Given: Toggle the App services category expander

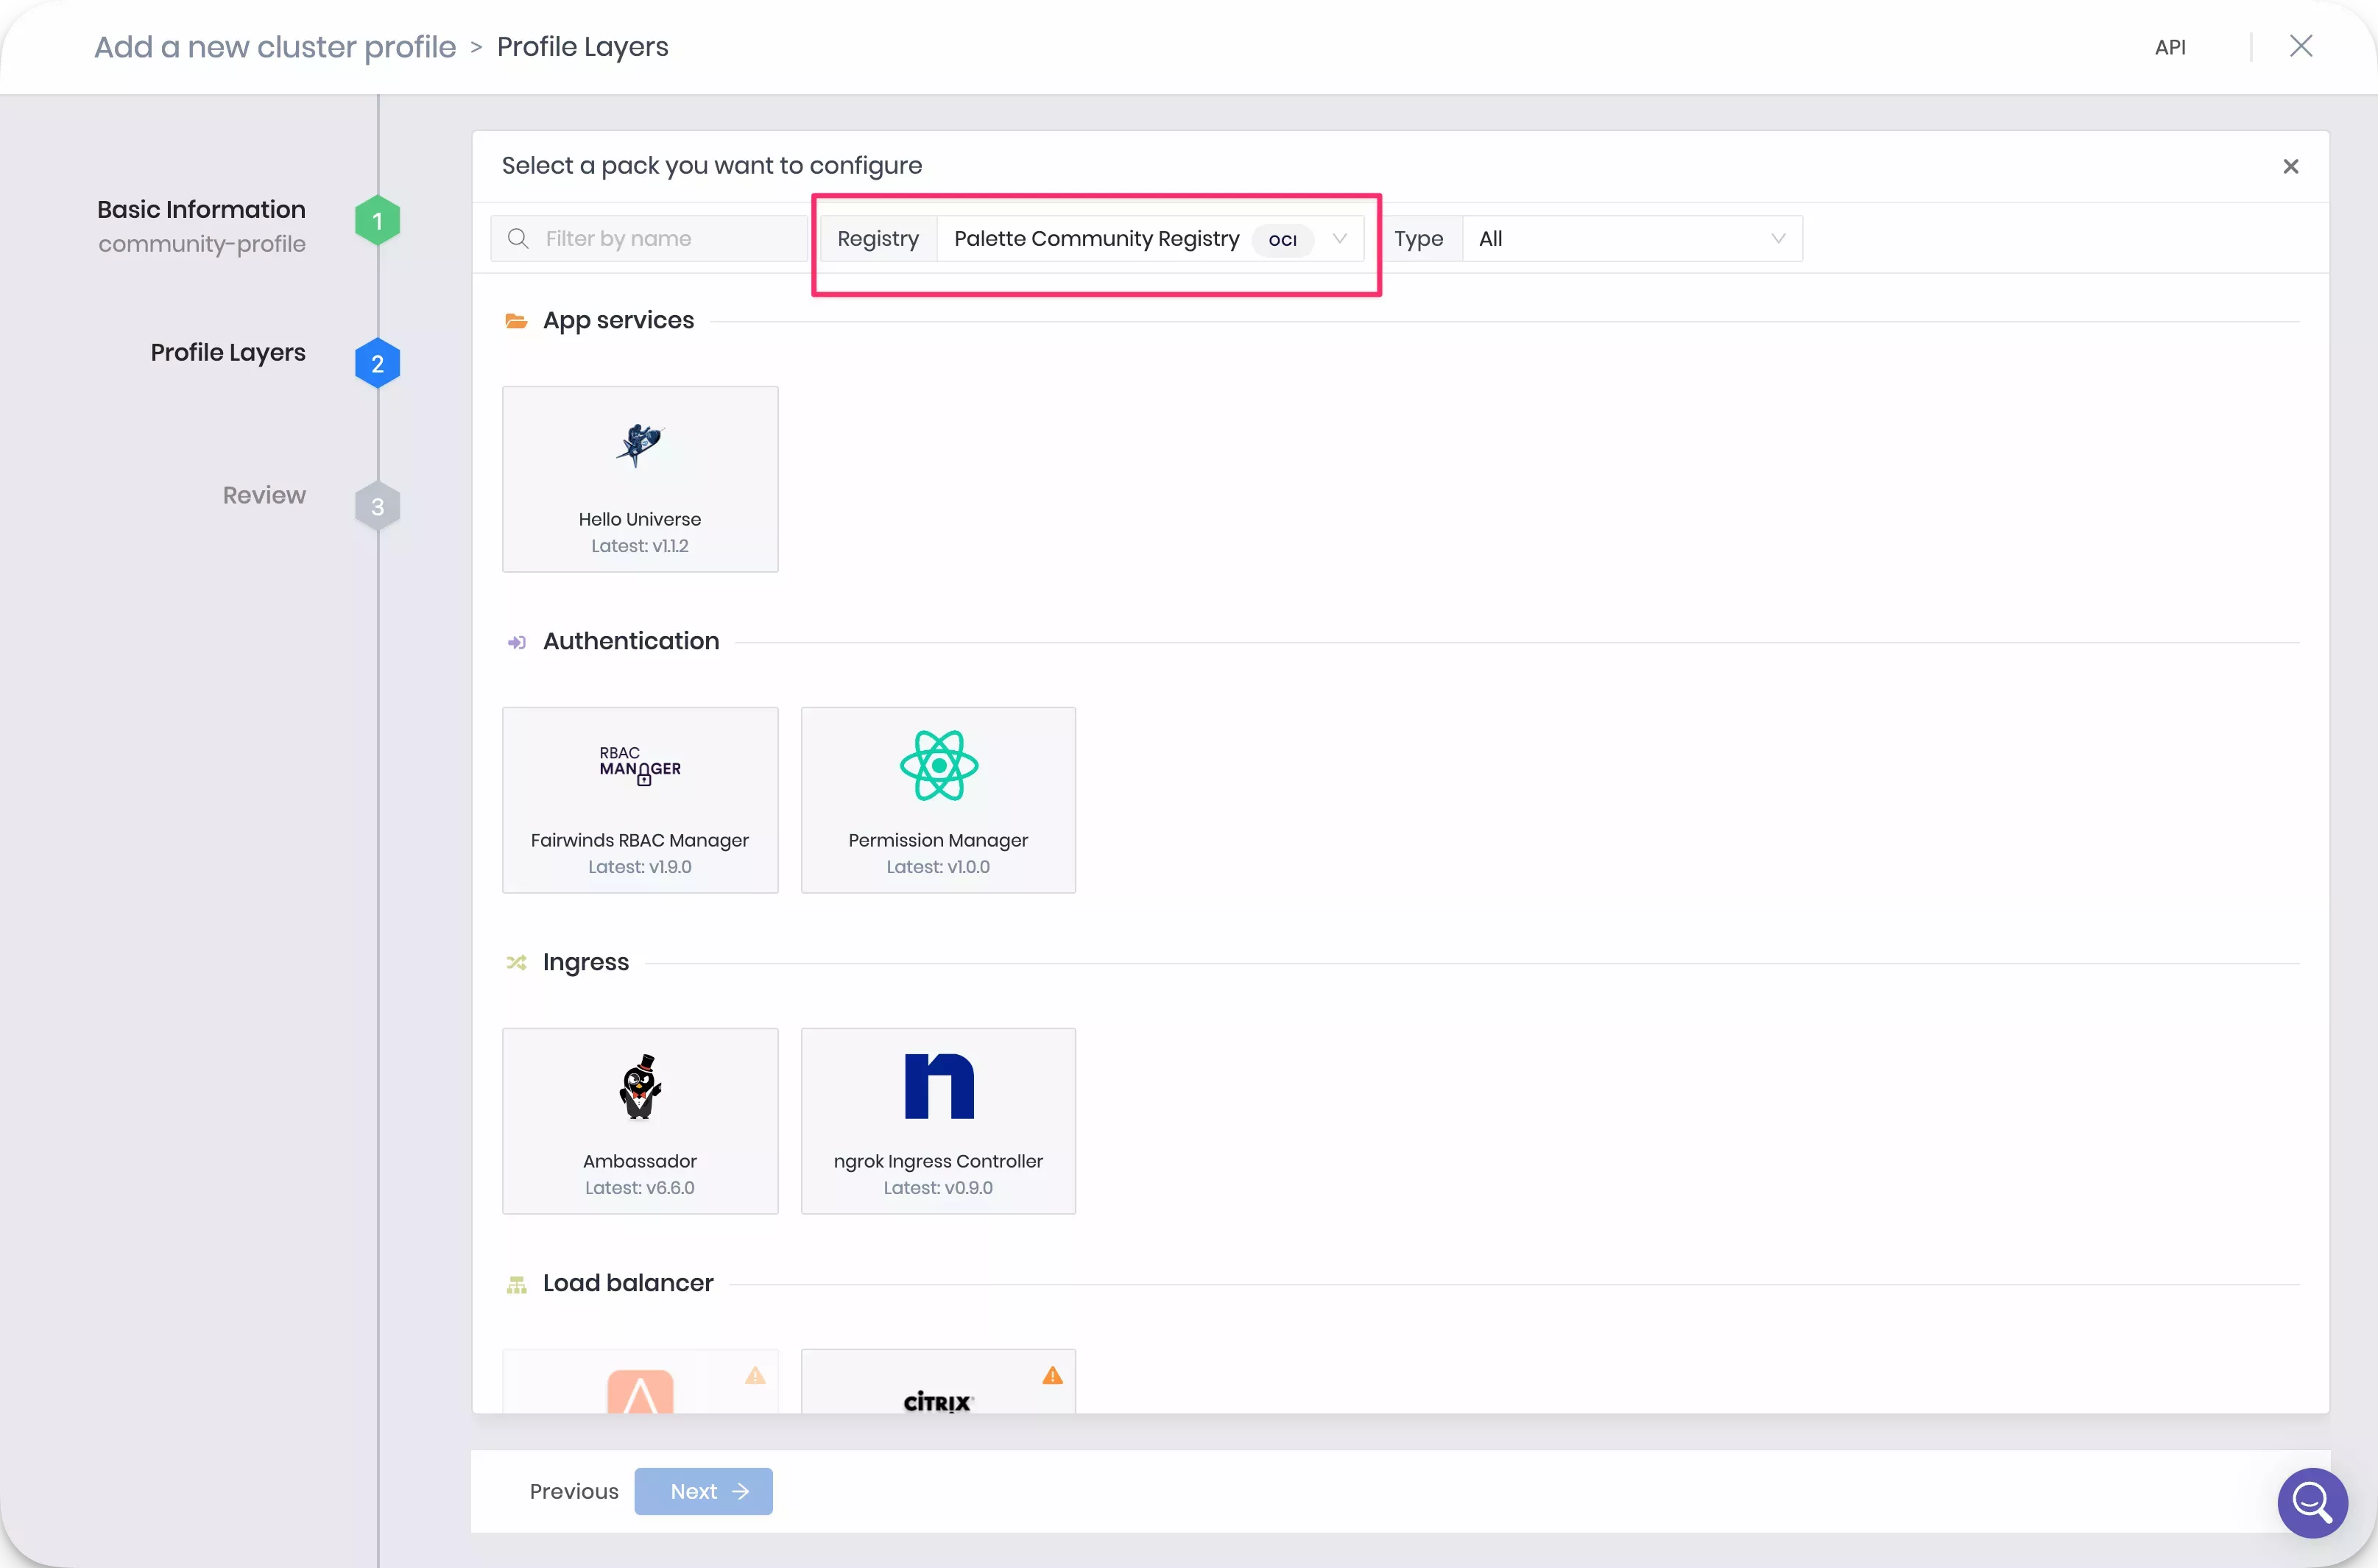Looking at the screenshot, I should (518, 320).
